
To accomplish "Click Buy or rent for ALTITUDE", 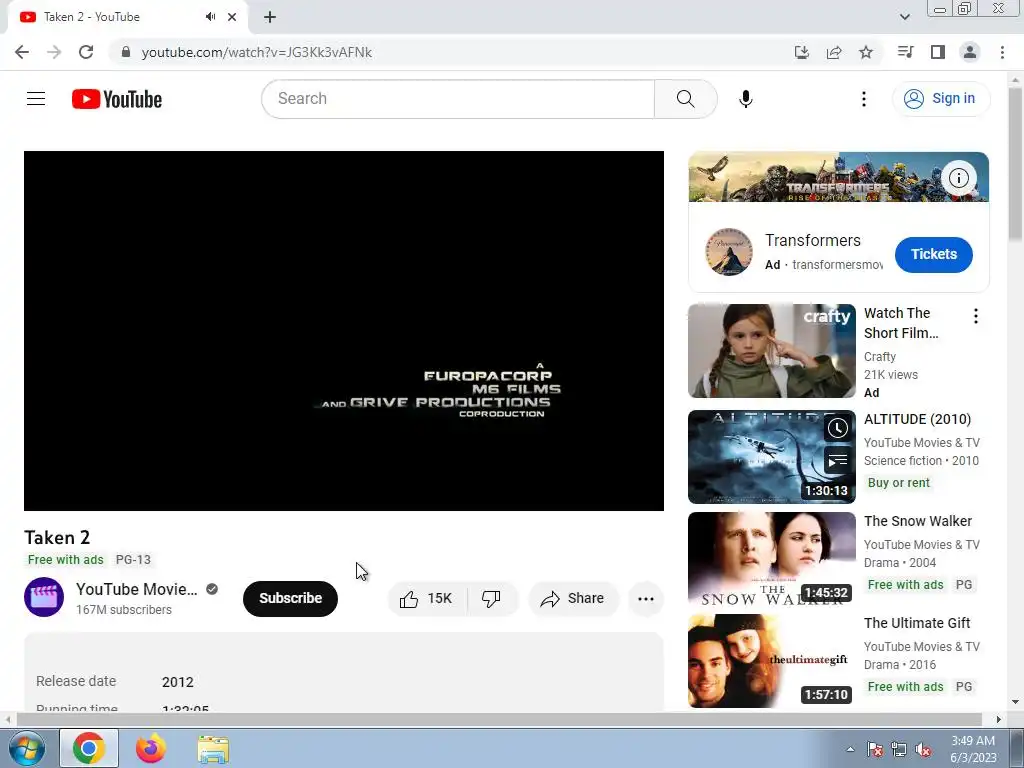I will coord(899,483).
